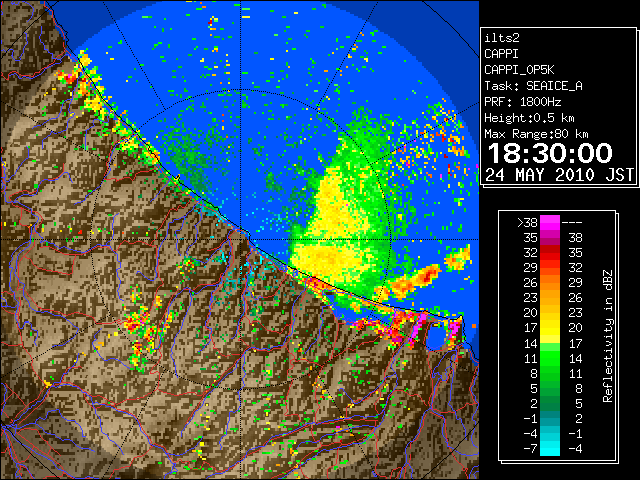Click the 18:30:00 timestamp
This screenshot has width=640, height=480.
[550, 153]
